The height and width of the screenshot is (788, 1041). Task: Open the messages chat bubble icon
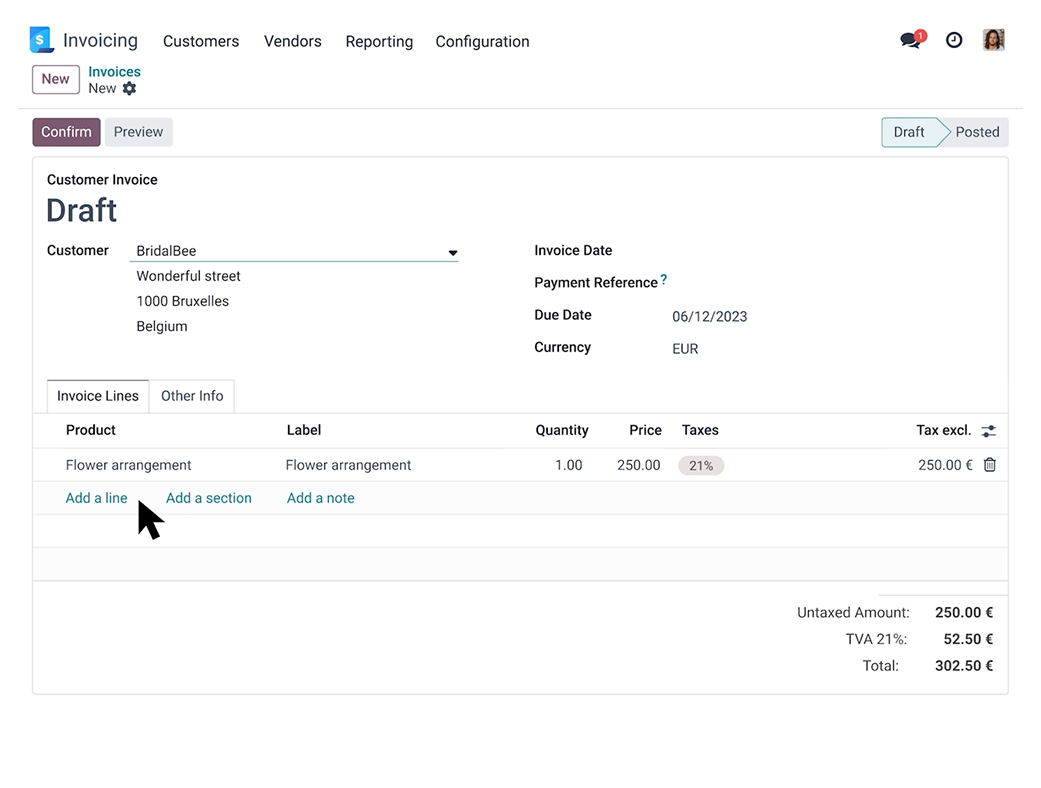[911, 40]
